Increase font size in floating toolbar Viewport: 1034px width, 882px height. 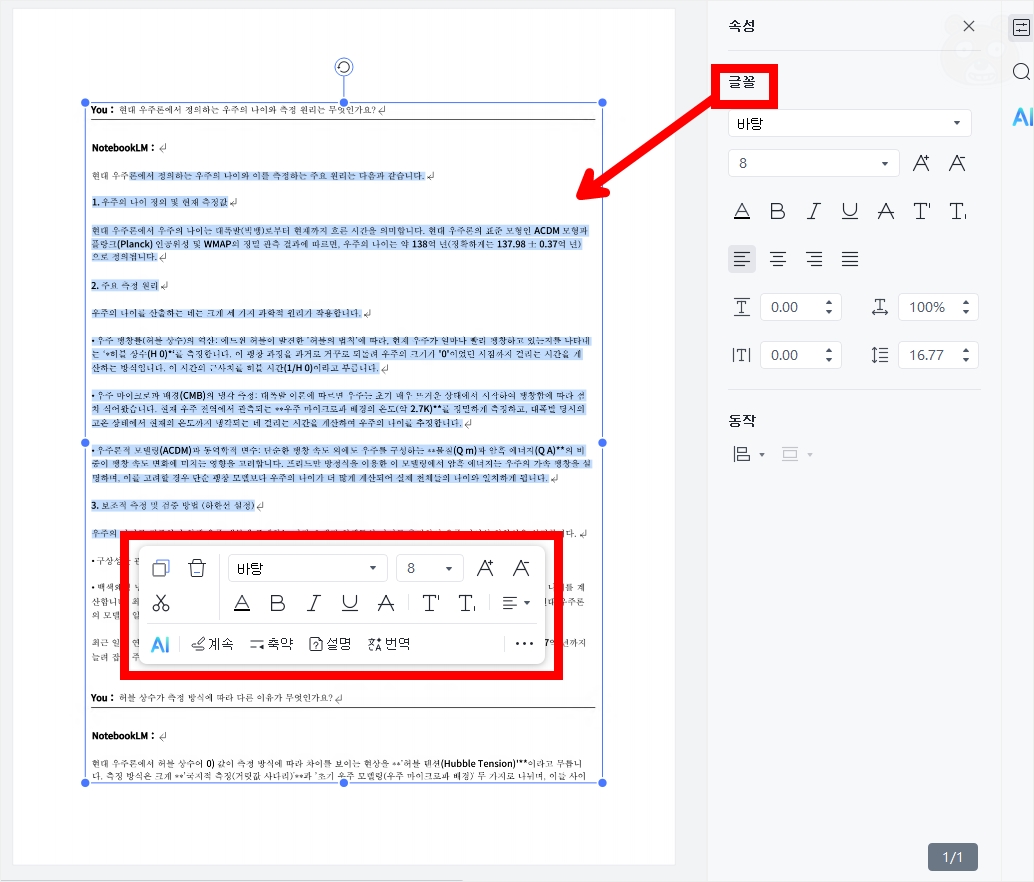pos(485,568)
